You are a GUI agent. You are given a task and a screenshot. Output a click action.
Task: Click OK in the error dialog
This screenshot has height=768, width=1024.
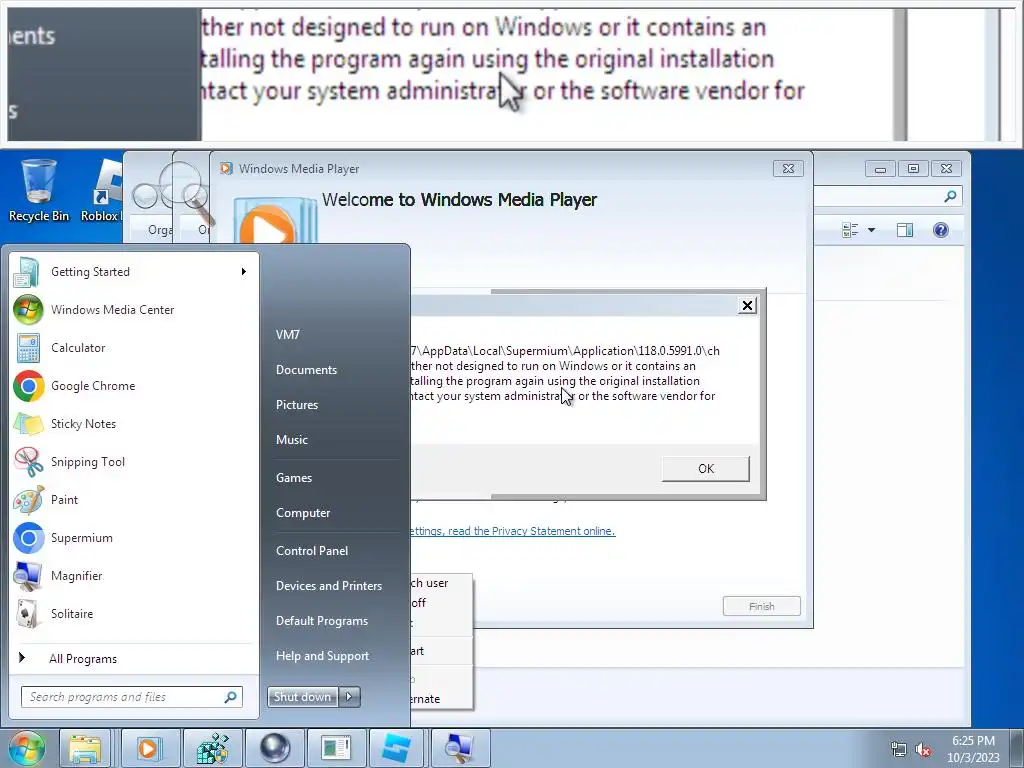[706, 469]
